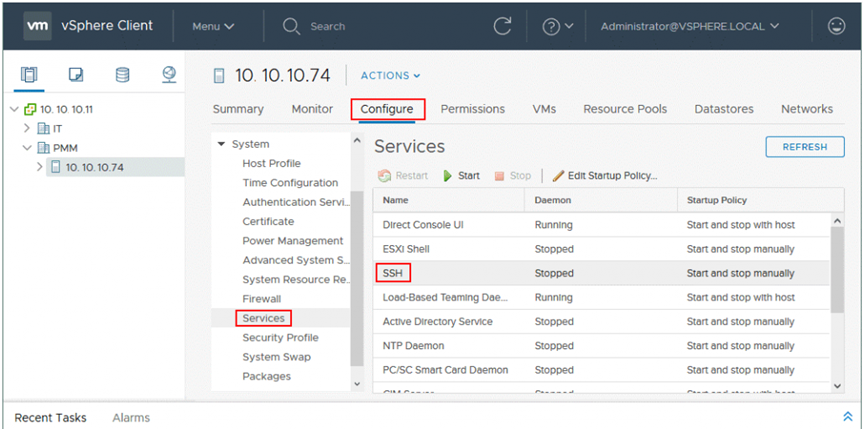Open Edit Startup Policy dialog
Viewport: 865px width, 429px height.
[605, 176]
